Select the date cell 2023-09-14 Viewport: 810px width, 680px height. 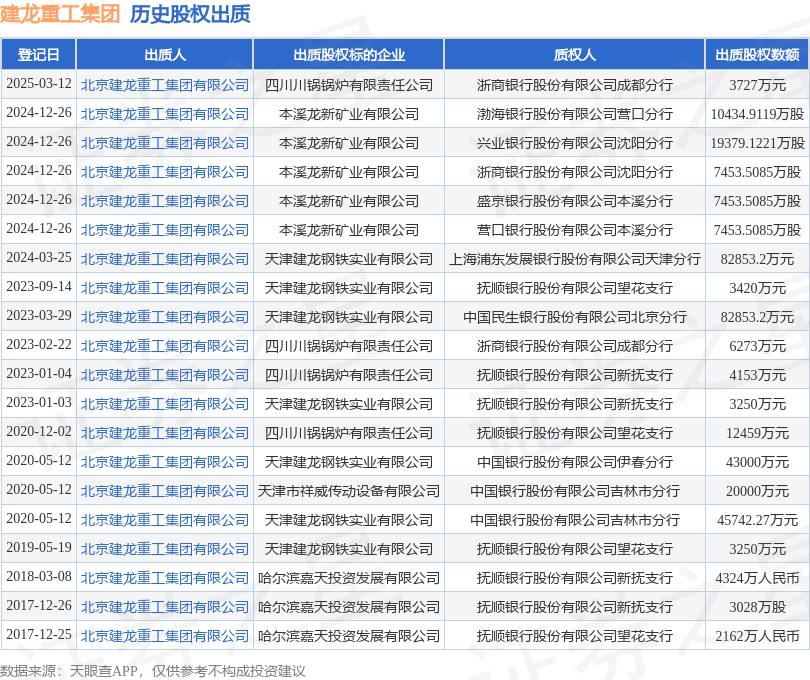point(39,286)
